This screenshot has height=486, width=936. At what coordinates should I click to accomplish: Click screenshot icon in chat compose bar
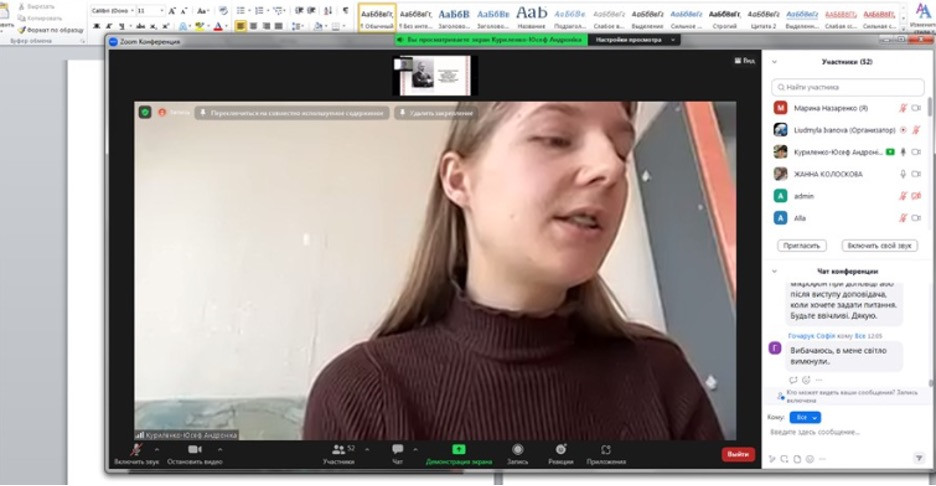[x=784, y=459]
